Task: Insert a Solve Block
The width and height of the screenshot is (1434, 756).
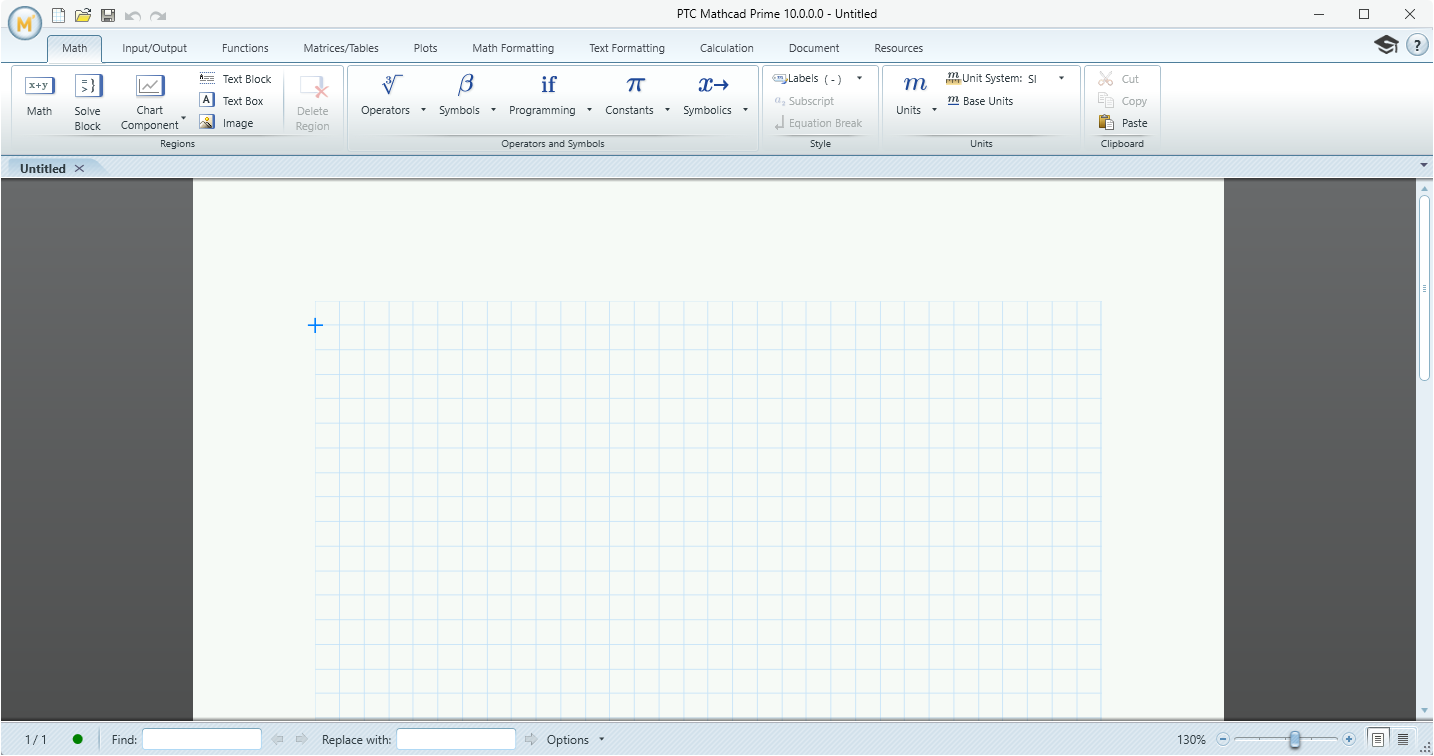Action: point(87,97)
